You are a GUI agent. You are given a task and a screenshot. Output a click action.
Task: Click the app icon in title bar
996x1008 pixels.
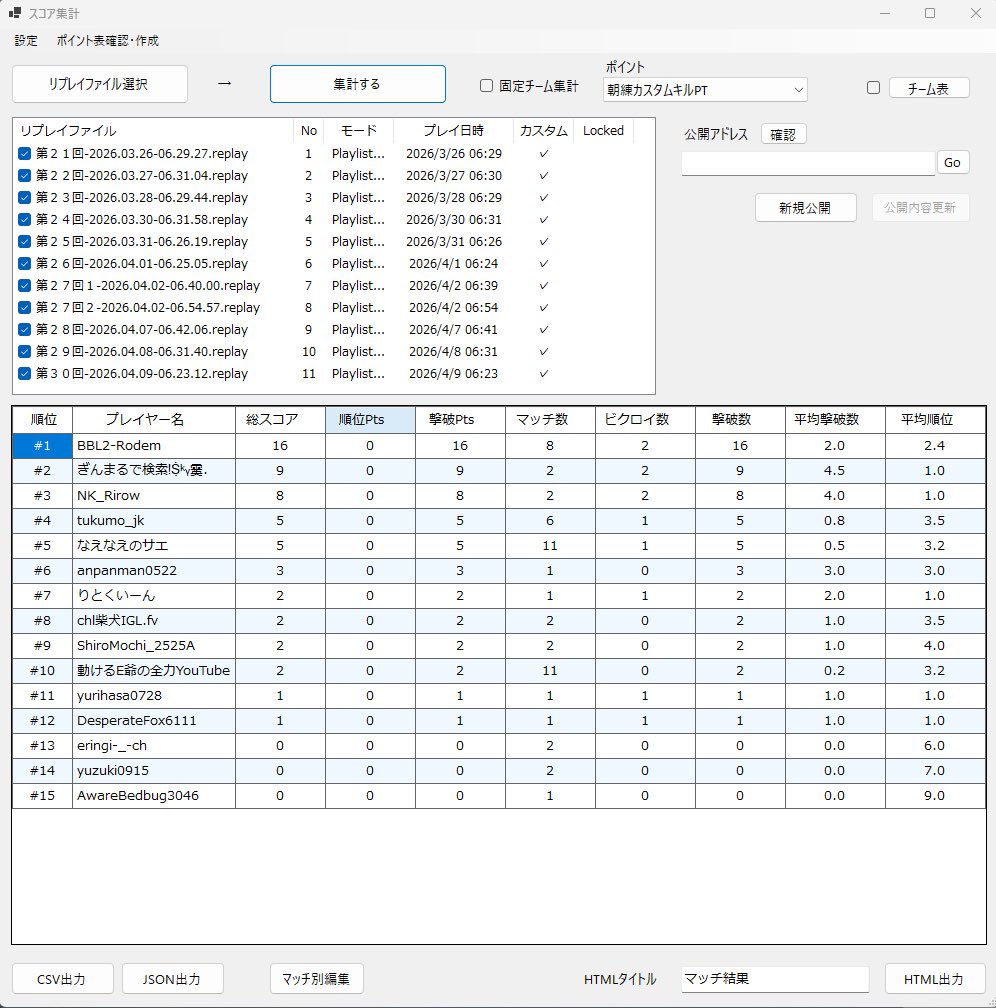tap(15, 12)
